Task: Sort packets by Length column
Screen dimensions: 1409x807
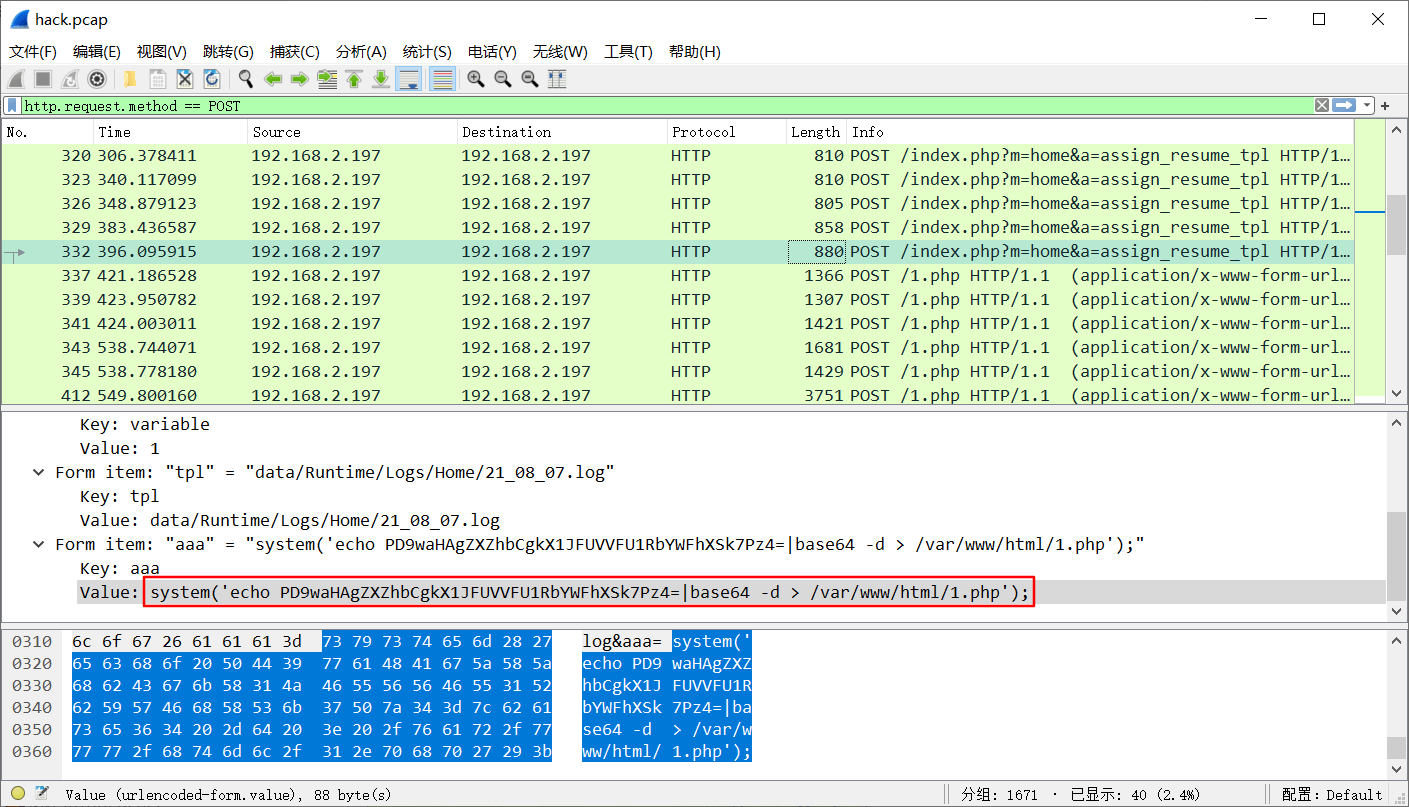Action: (x=816, y=132)
